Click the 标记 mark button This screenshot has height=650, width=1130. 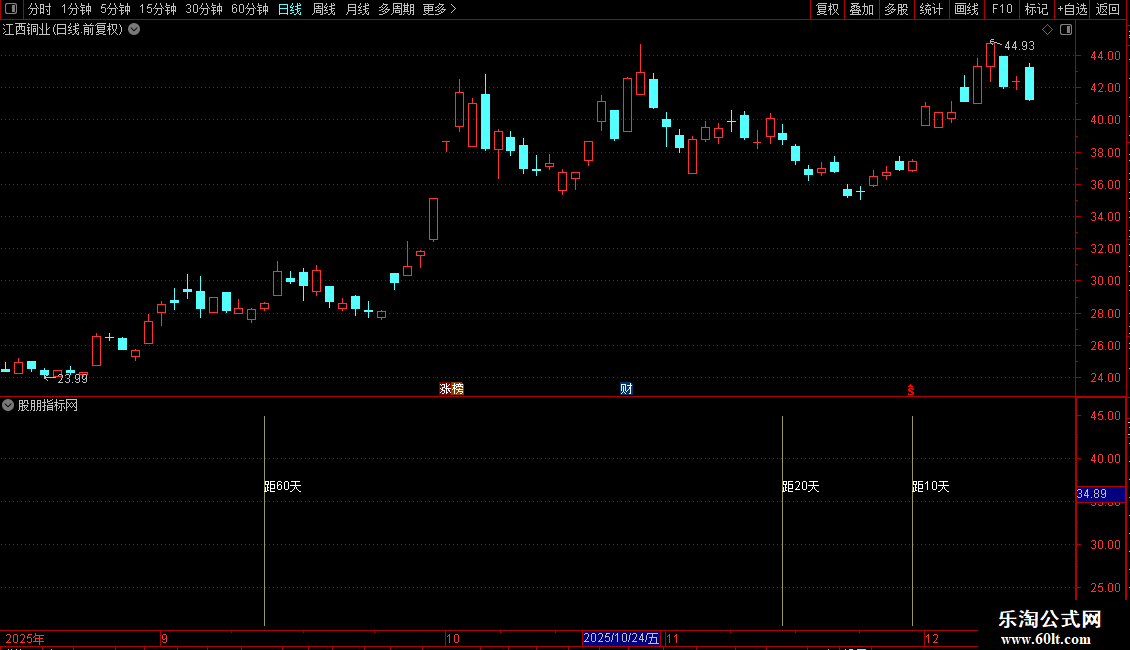(x=1036, y=9)
